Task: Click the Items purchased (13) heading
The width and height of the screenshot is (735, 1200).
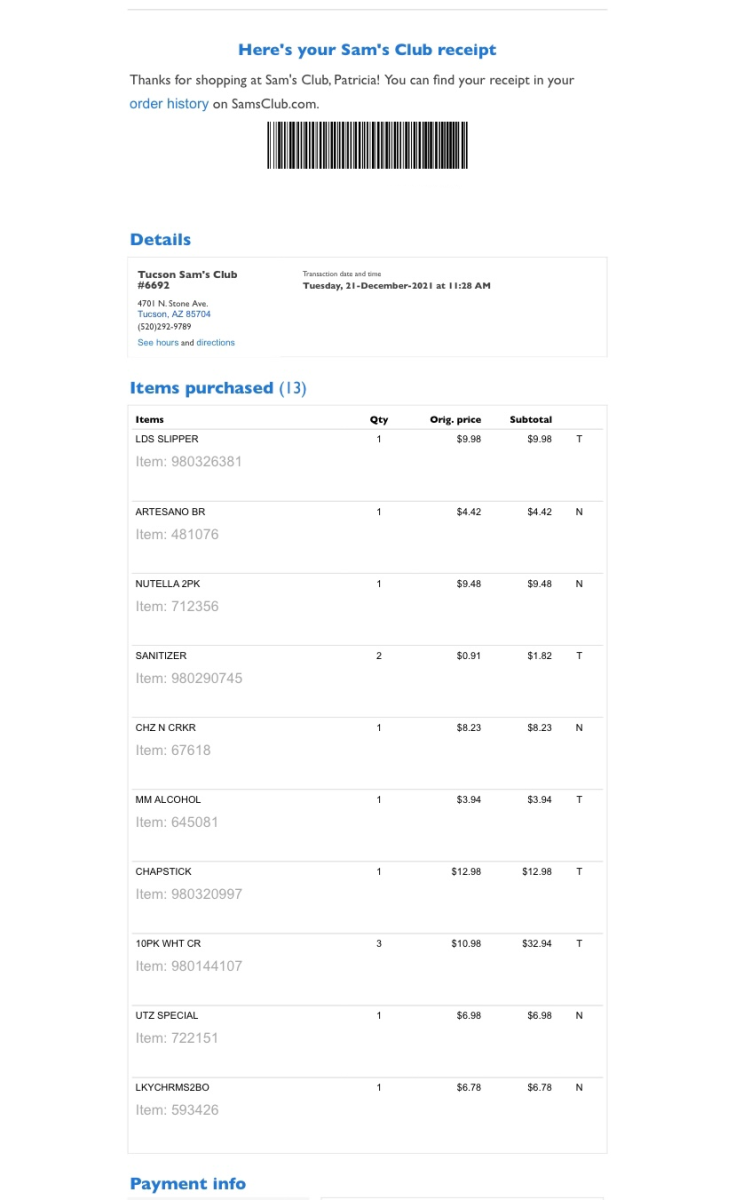Action: click(218, 388)
